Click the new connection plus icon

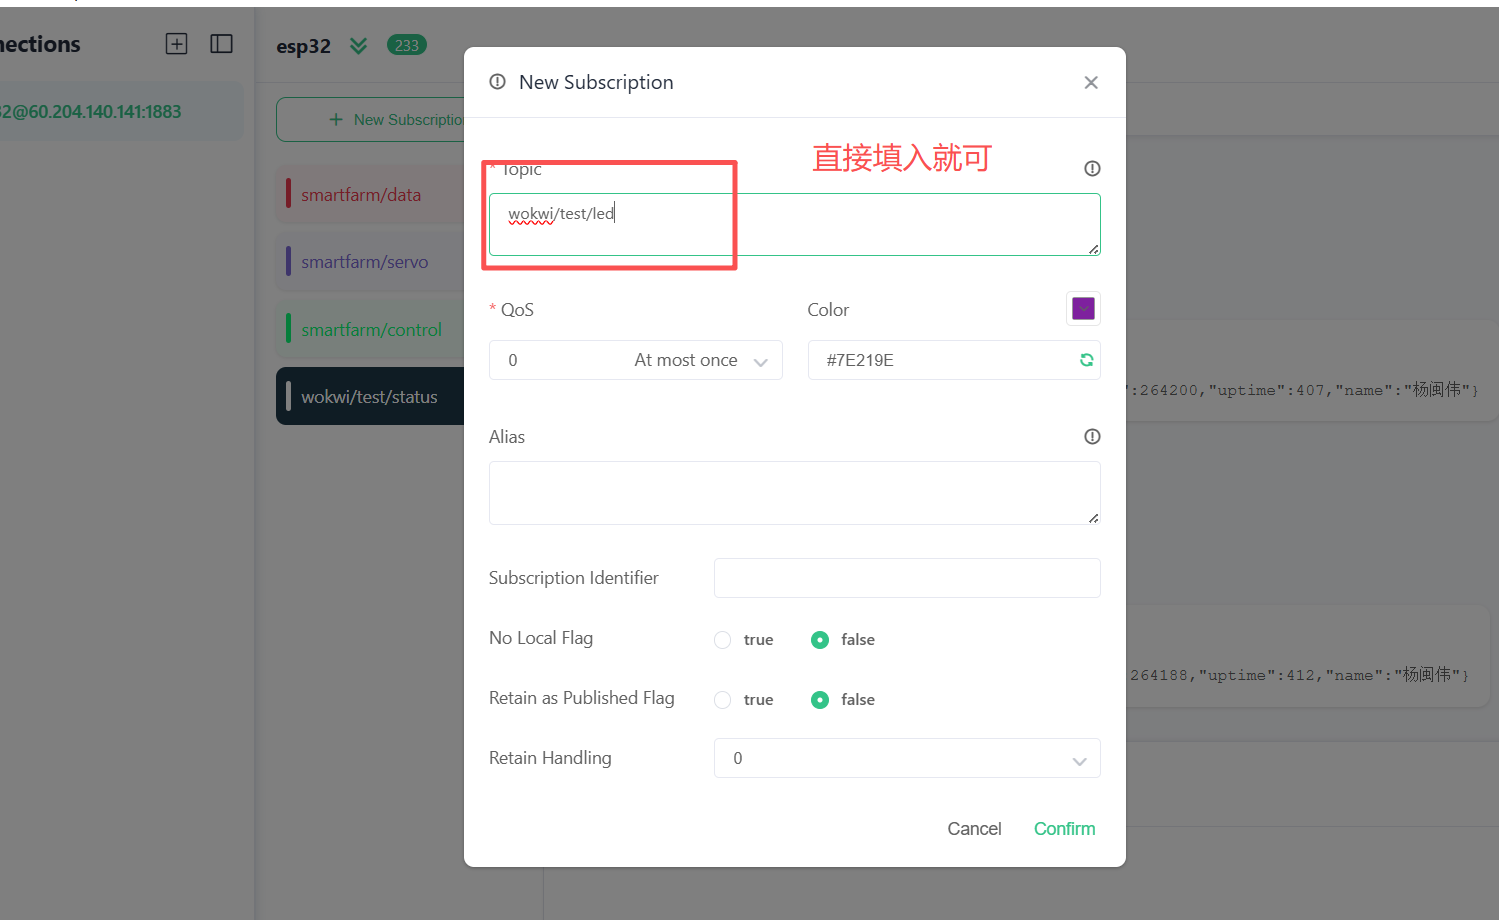pyautogui.click(x=177, y=44)
